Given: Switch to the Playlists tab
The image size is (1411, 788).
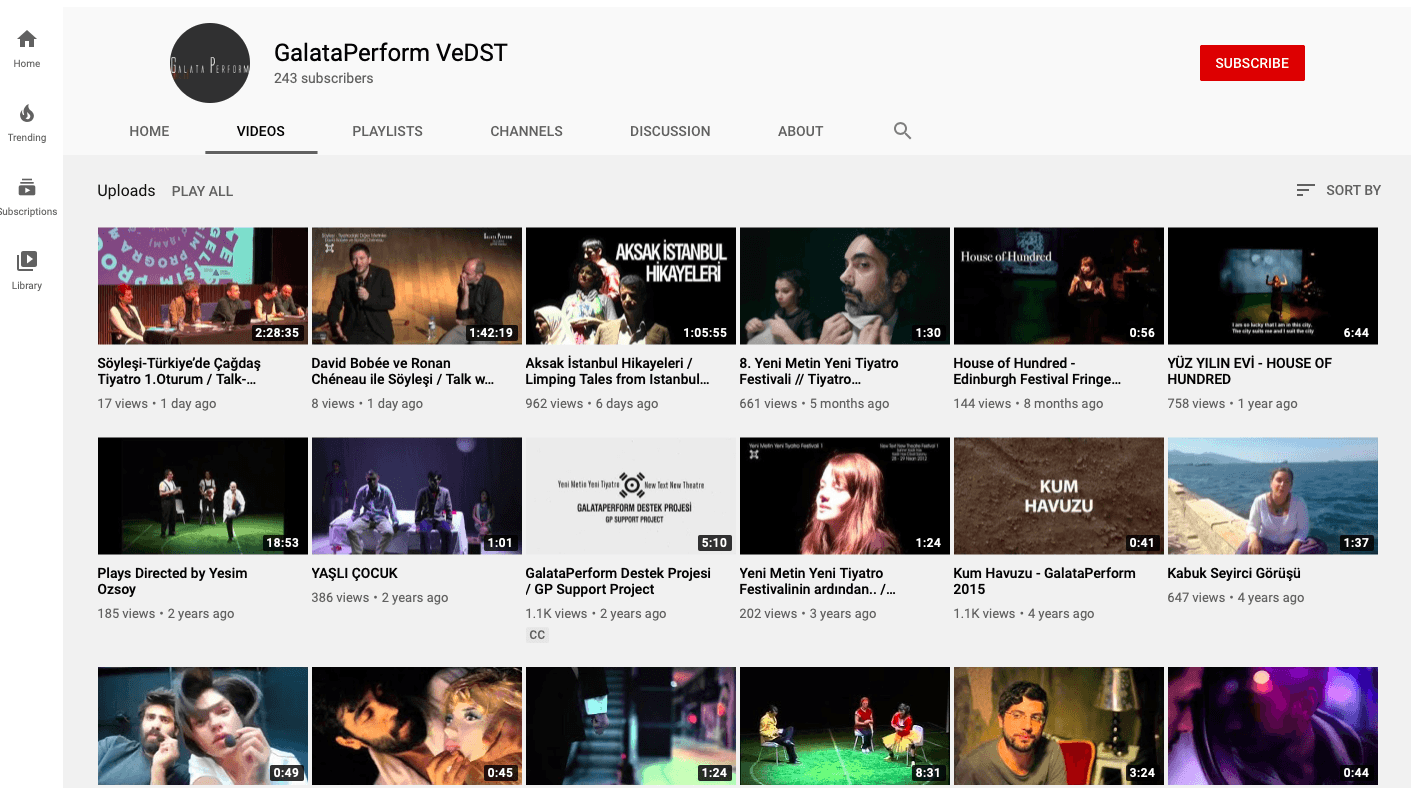Looking at the screenshot, I should [x=387, y=131].
